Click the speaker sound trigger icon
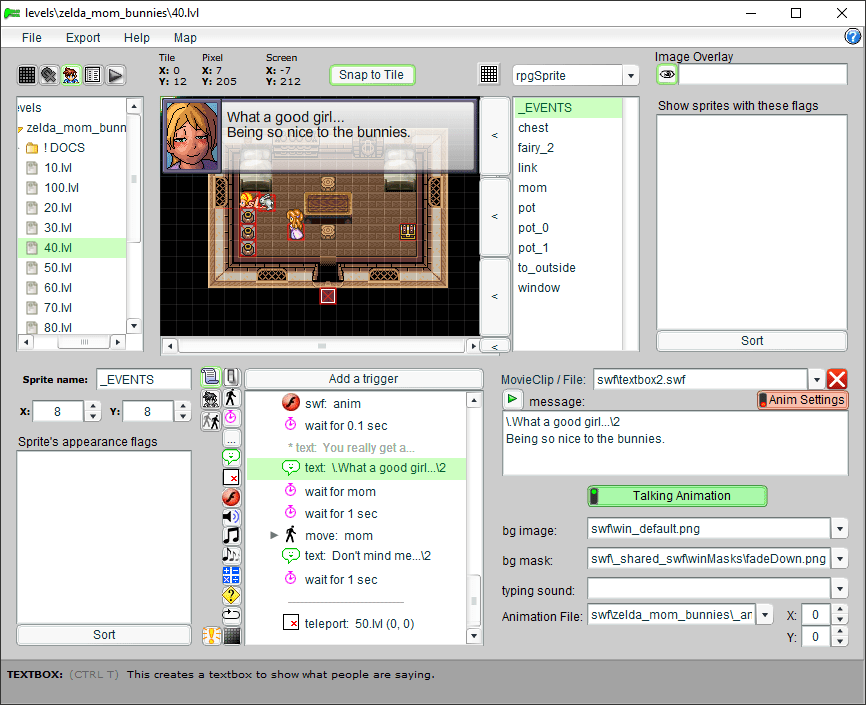The width and height of the screenshot is (866, 705). pyautogui.click(x=231, y=516)
